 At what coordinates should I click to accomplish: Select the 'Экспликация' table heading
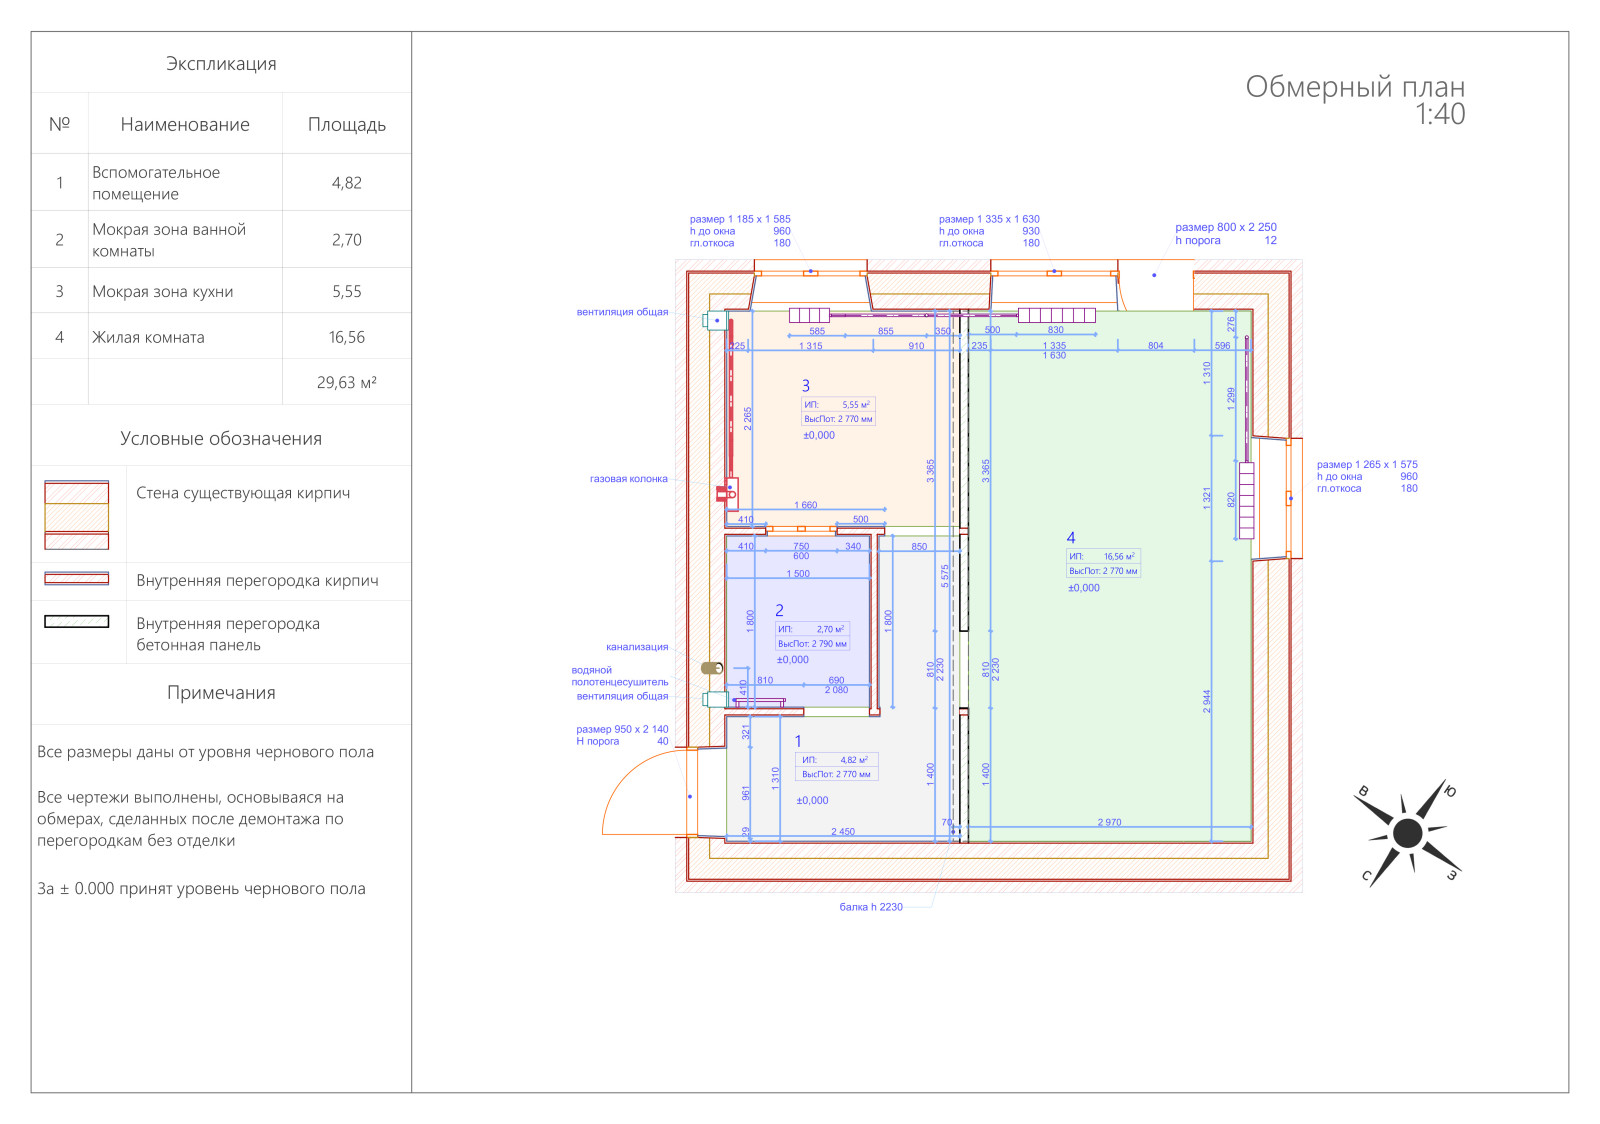click(221, 64)
